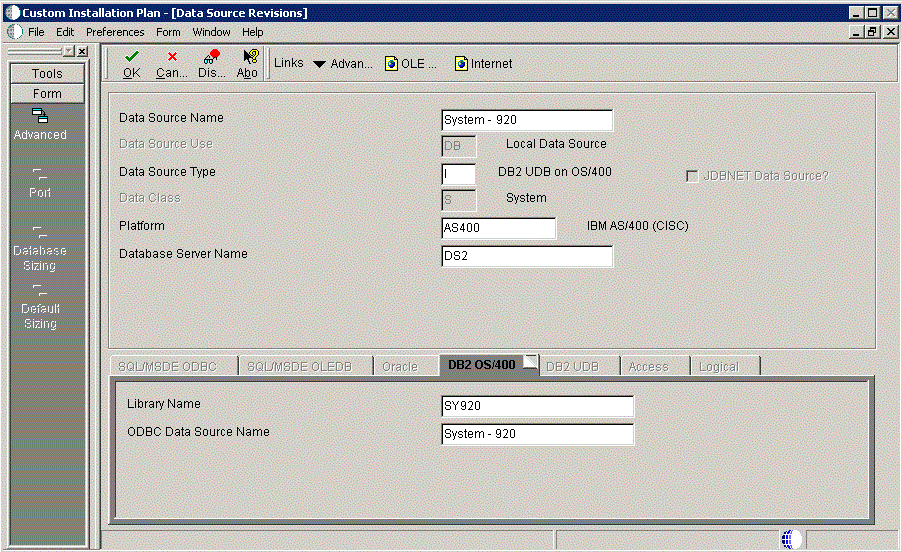The width and height of the screenshot is (902, 552).
Task: Click the Links toolbar label
Action: (x=289, y=63)
